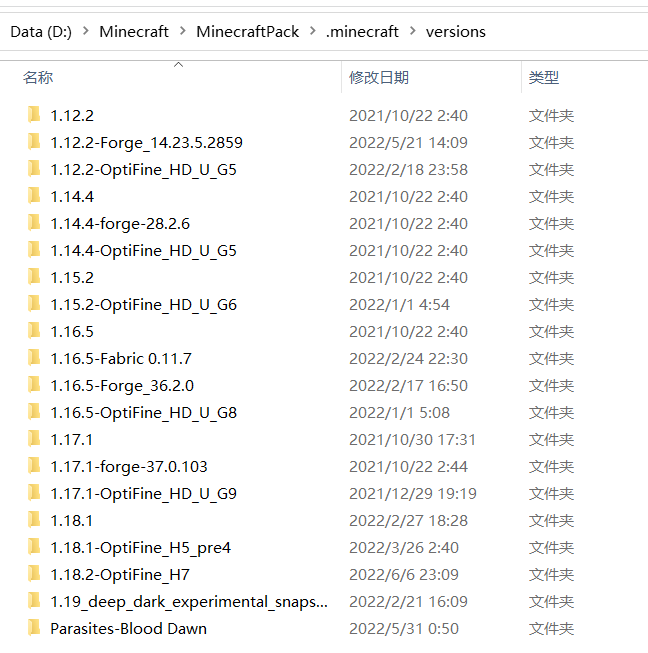
Task: Click date 2022/2/18 23:58
Action: 408,169
